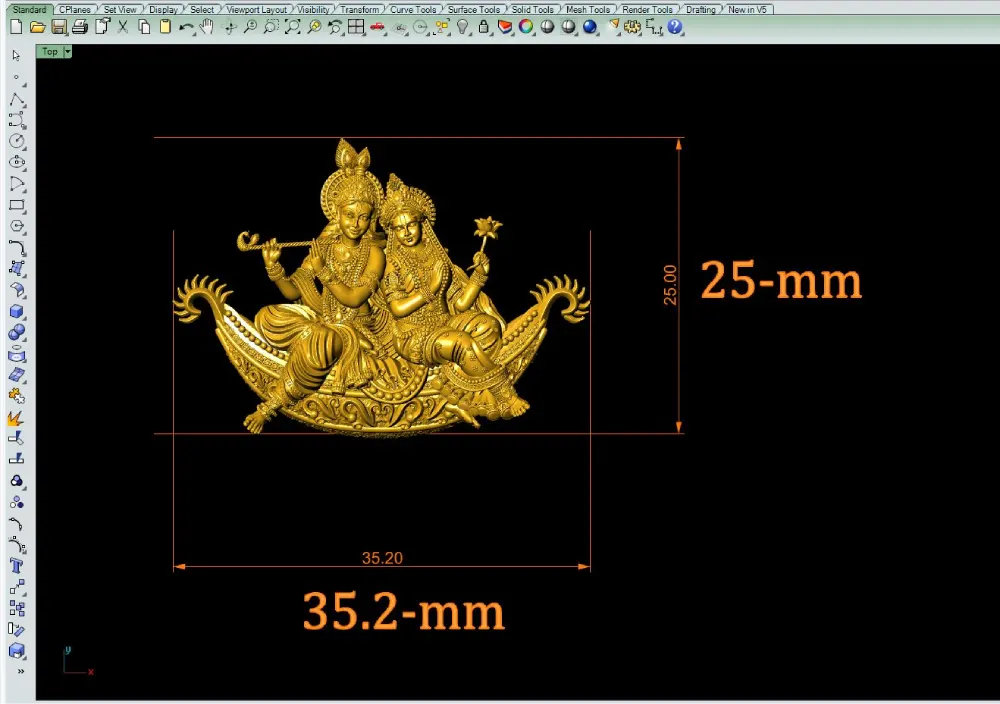Image resolution: width=1000 pixels, height=704 pixels.
Task: Open the Curve Tools tab
Action: [413, 10]
